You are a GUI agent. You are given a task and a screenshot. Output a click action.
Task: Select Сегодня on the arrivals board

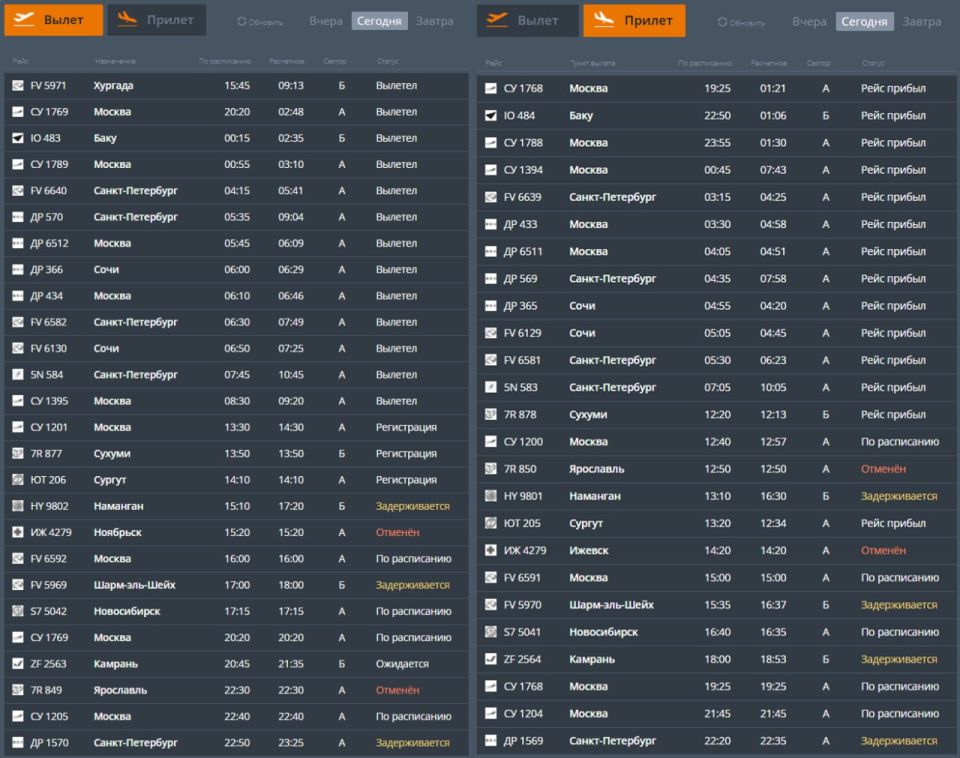pyautogui.click(x=864, y=21)
